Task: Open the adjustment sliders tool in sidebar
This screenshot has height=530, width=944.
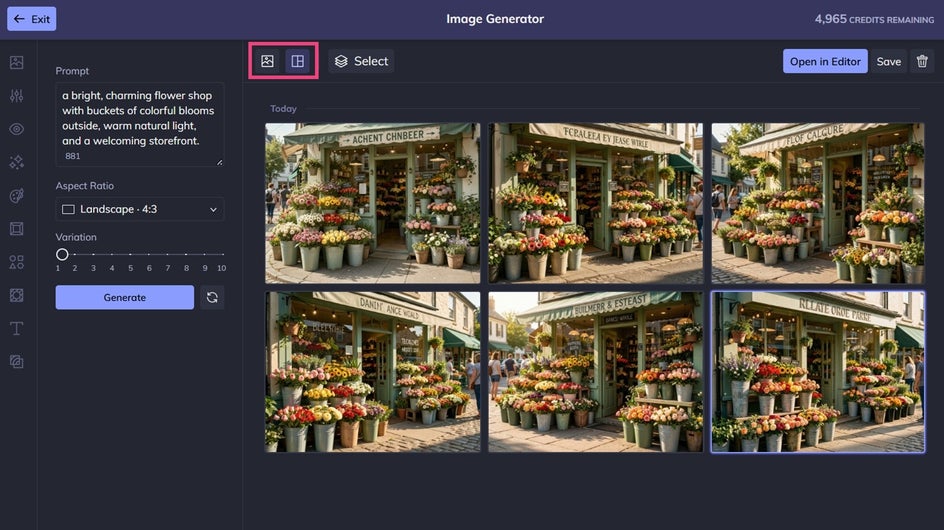Action: click(17, 96)
